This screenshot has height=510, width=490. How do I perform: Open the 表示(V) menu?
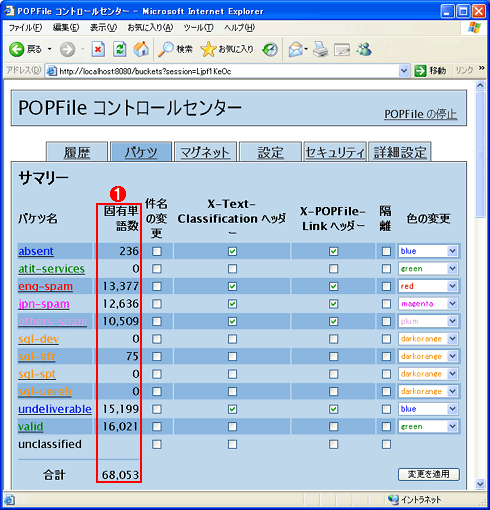pyautogui.click(x=103, y=28)
